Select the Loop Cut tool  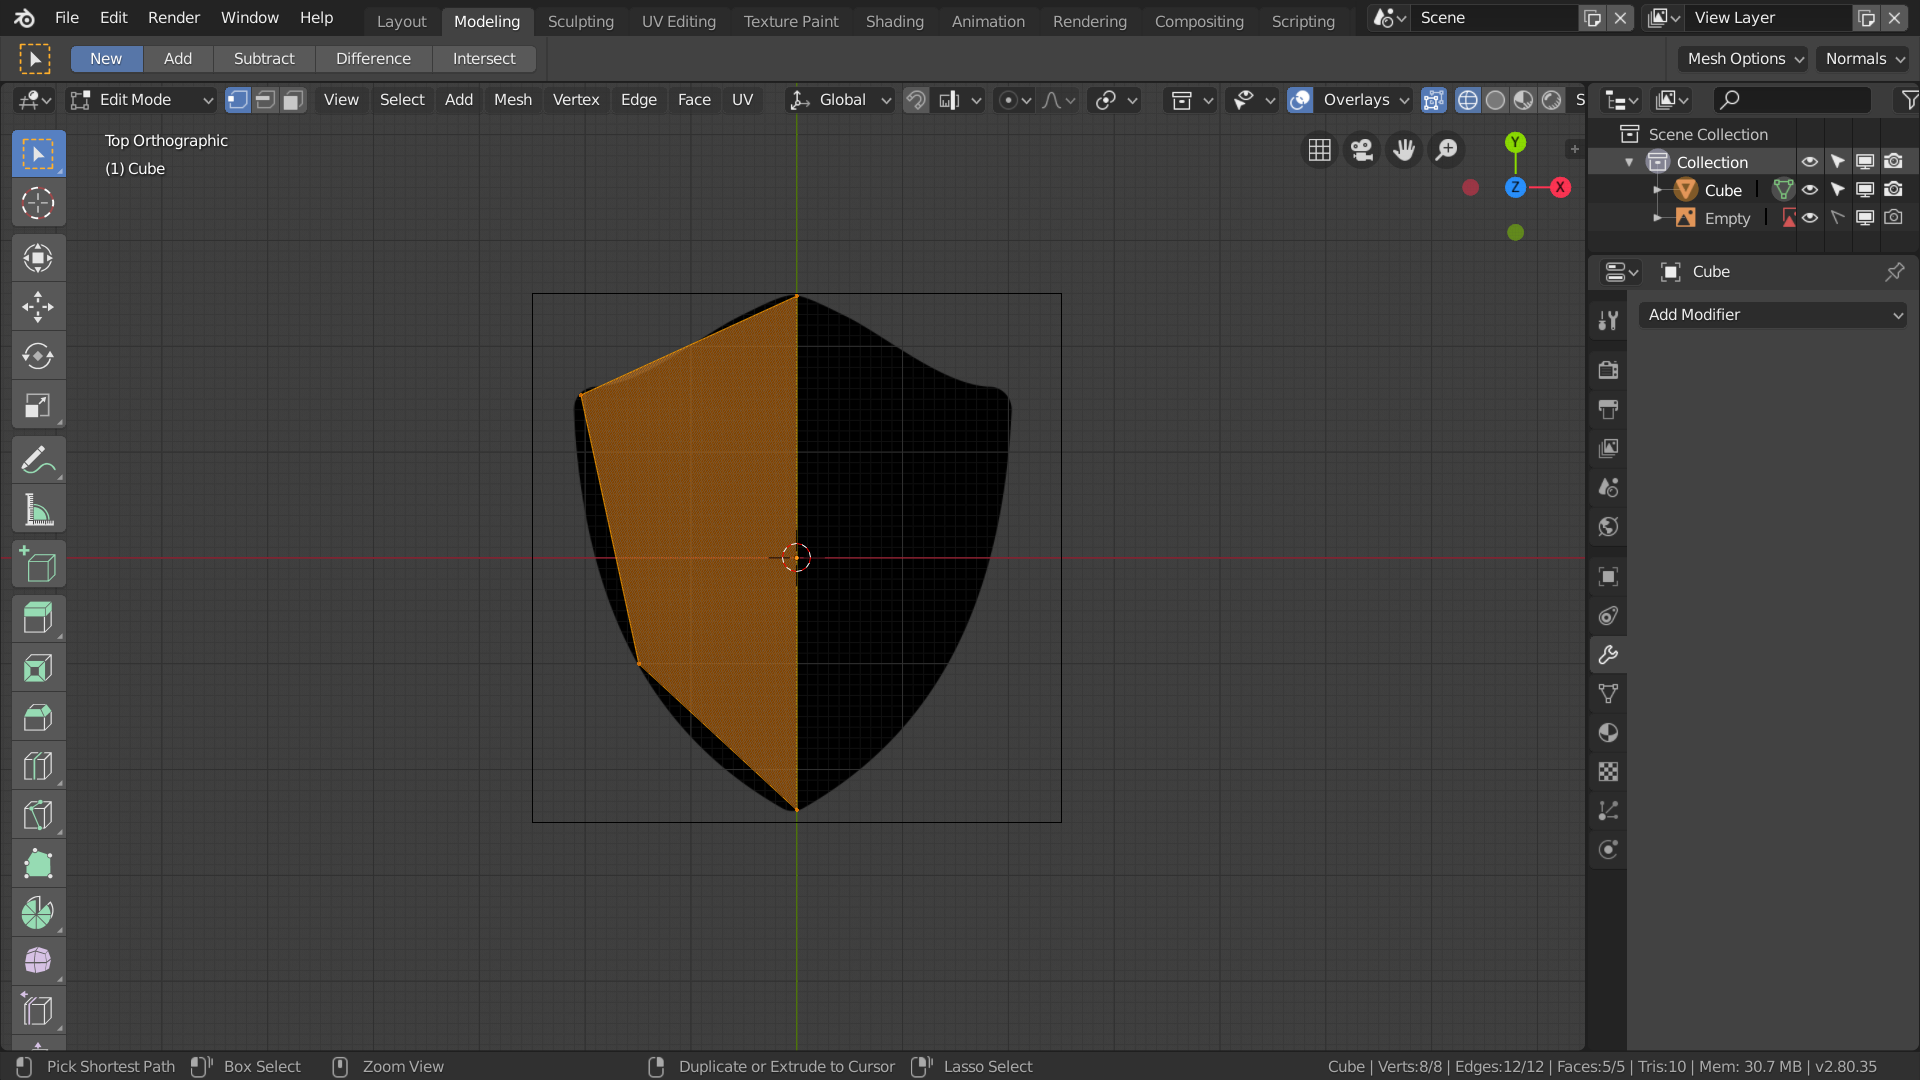(x=38, y=766)
